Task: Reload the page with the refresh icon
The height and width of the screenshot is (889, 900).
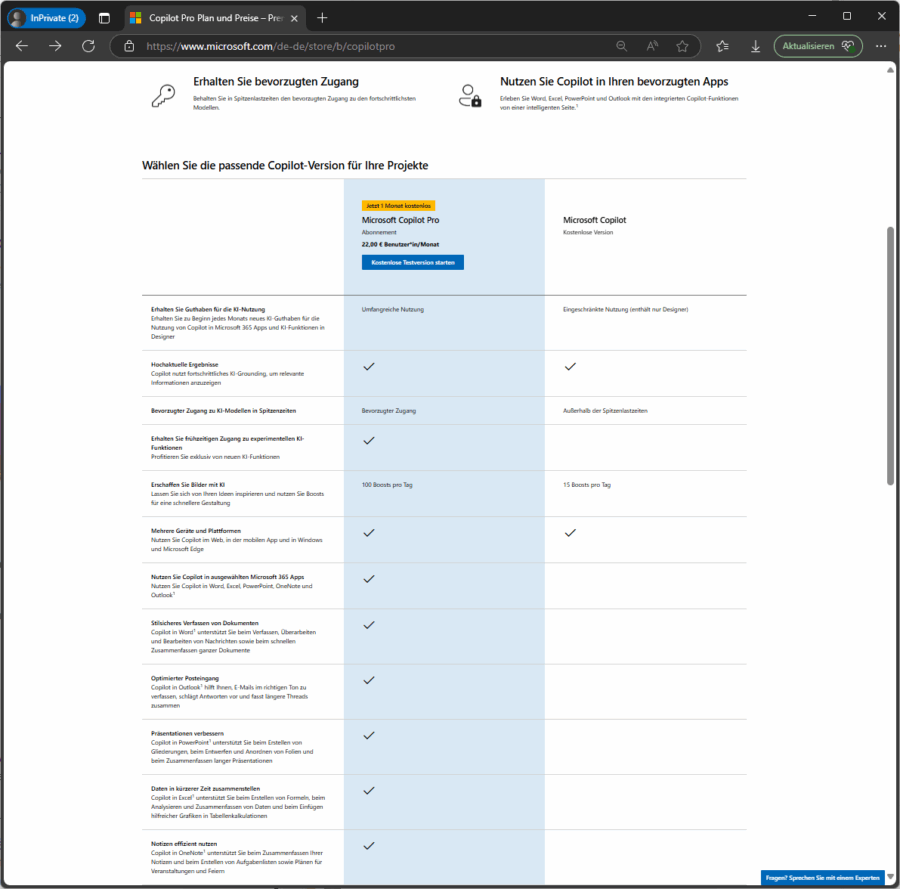Action: coord(88,46)
